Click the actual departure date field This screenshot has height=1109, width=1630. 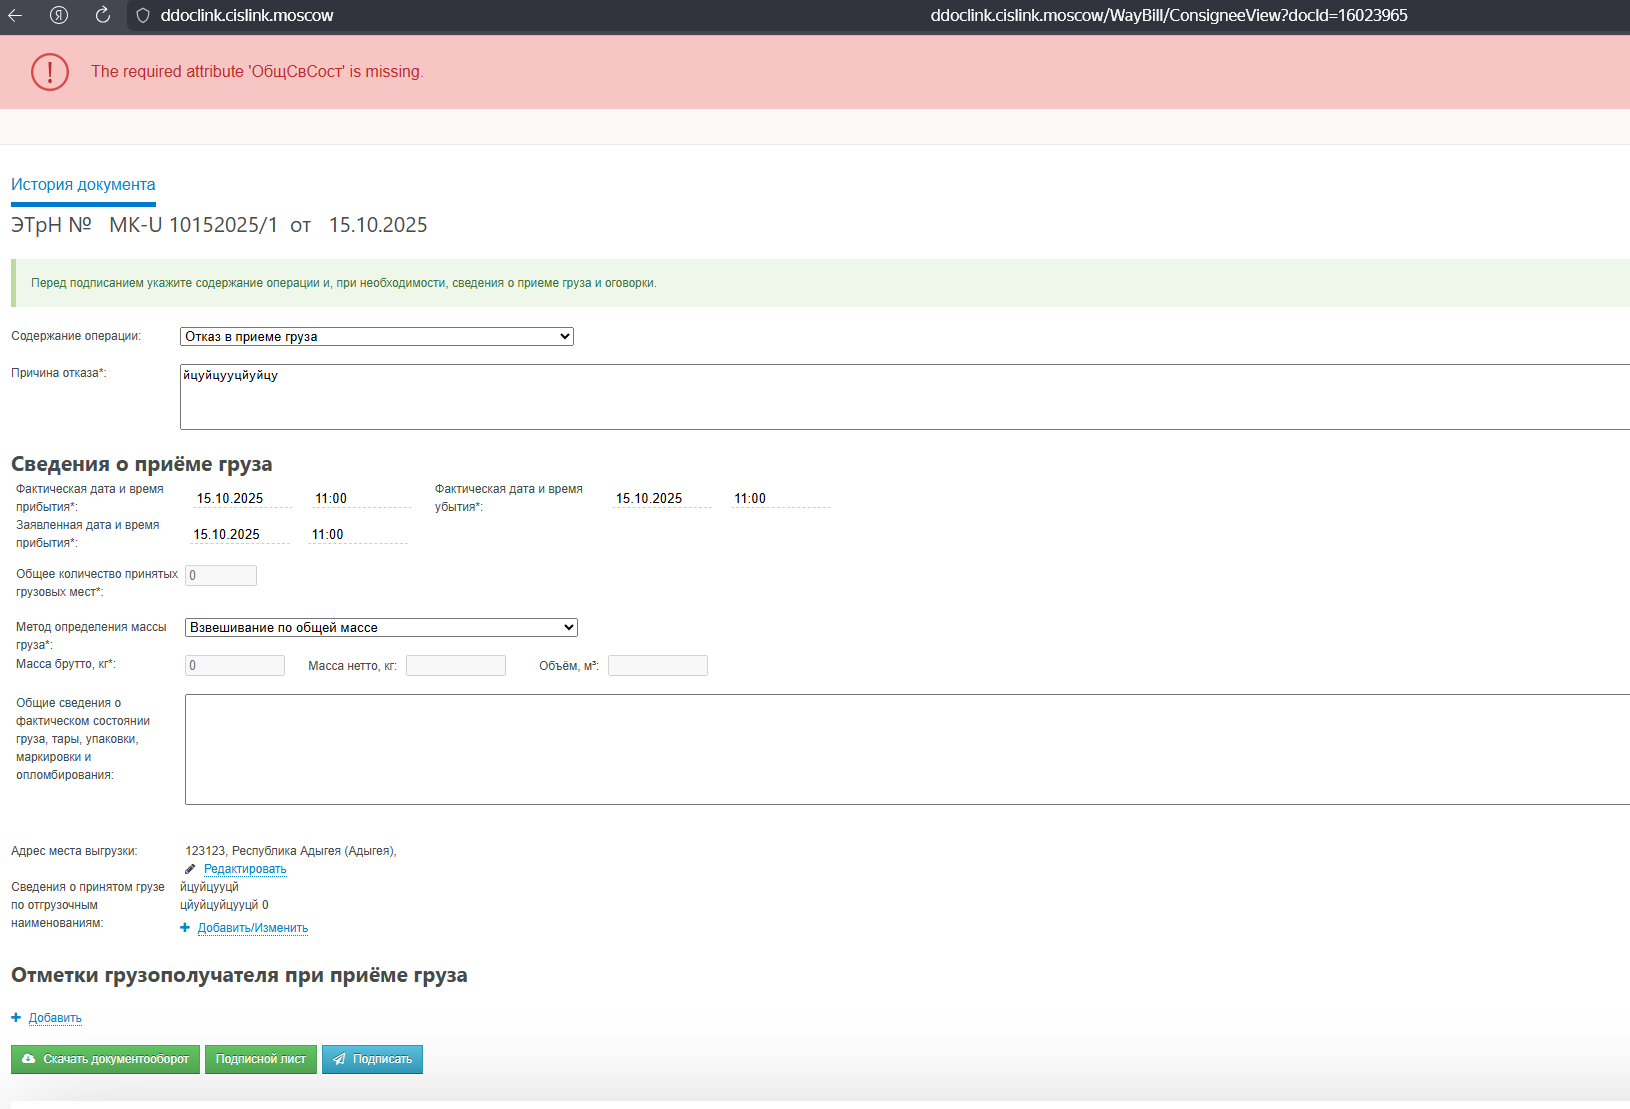(662, 498)
